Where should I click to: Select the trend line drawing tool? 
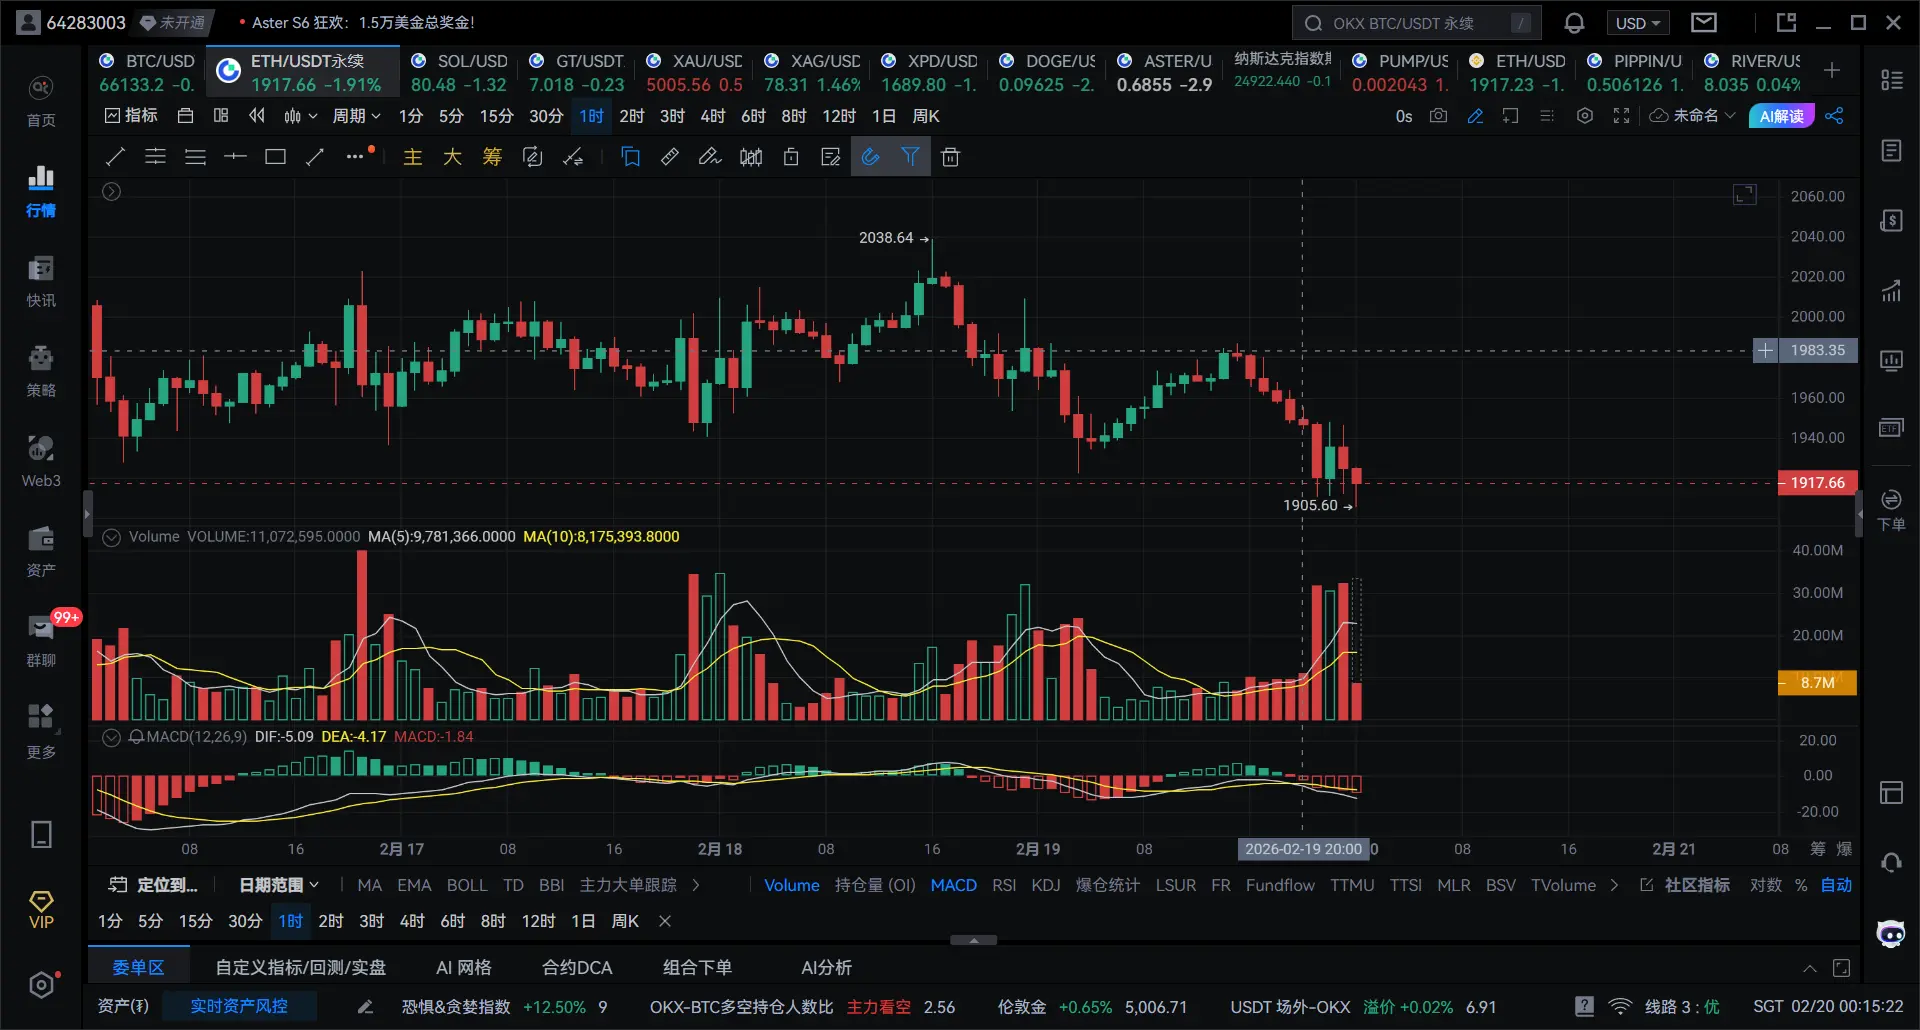coord(115,156)
